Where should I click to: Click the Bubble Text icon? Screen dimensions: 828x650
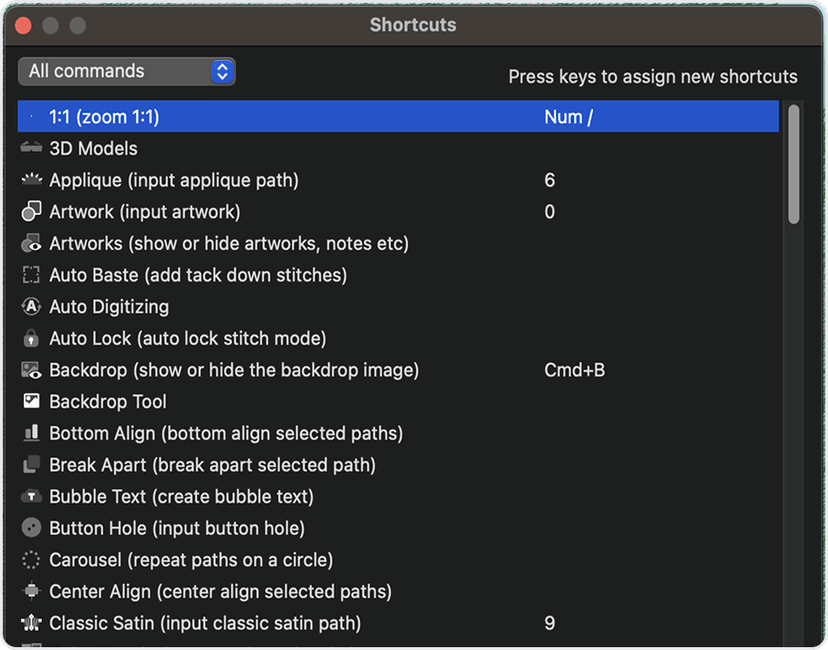click(x=31, y=497)
